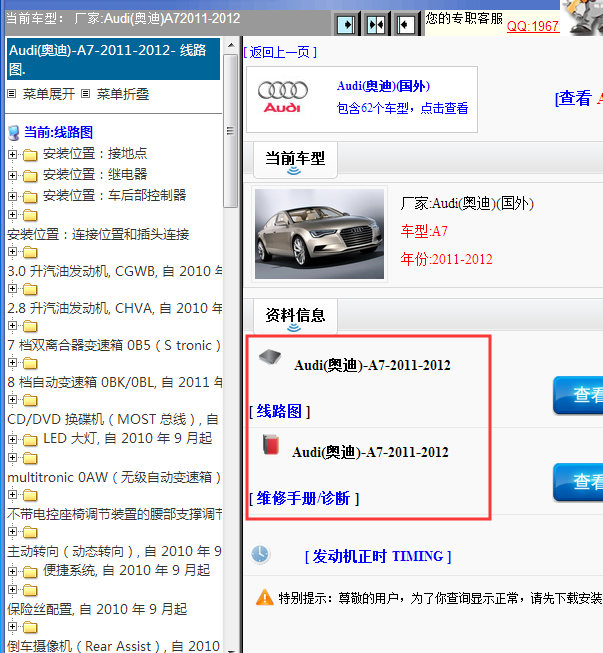603x653 pixels.
Task: Click Audi(奥迪)-A7-2011-2012 title above 线路图
Action: click(372, 365)
